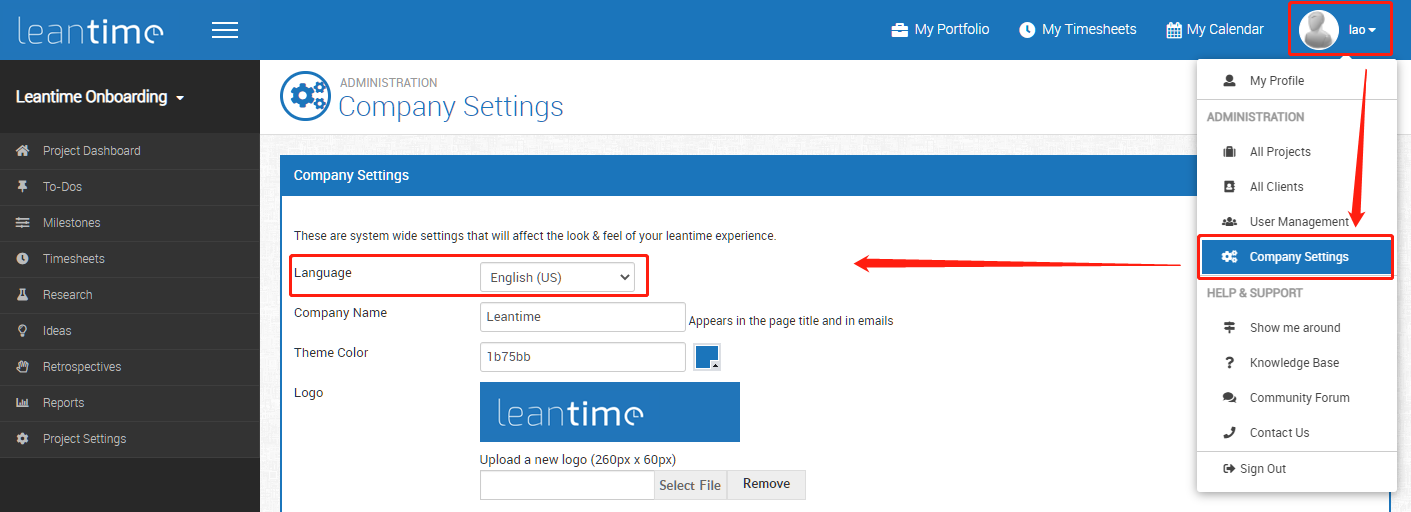The height and width of the screenshot is (512, 1411).
Task: Choose Sign Out from the menu
Action: tap(1262, 469)
